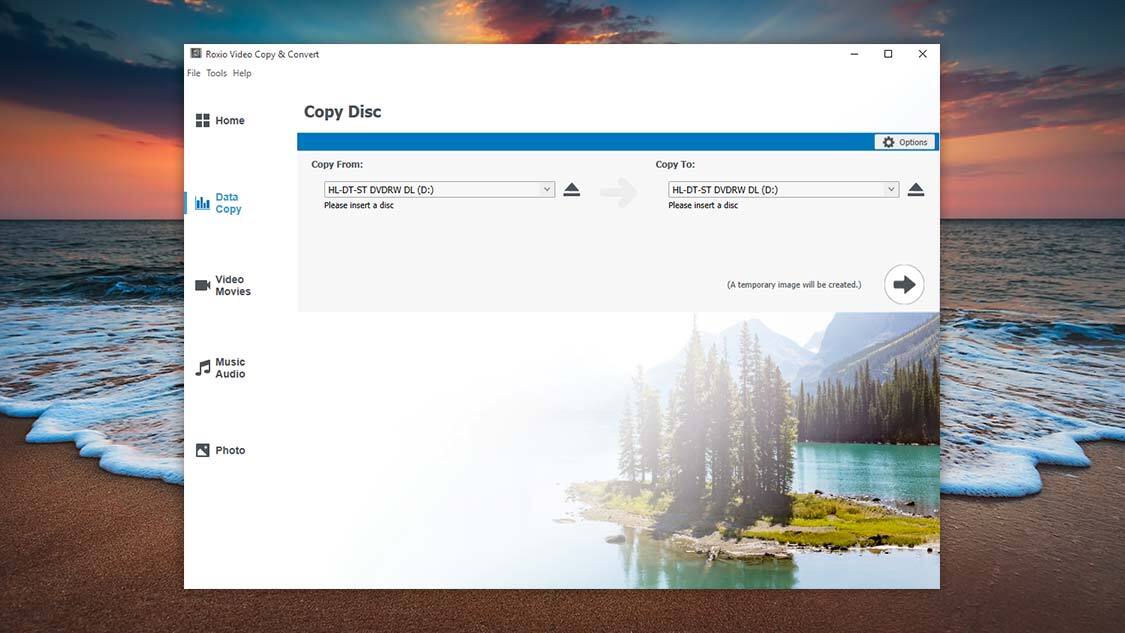Eject the Copy From drive
Screen dimensions: 1125x633
point(572,190)
